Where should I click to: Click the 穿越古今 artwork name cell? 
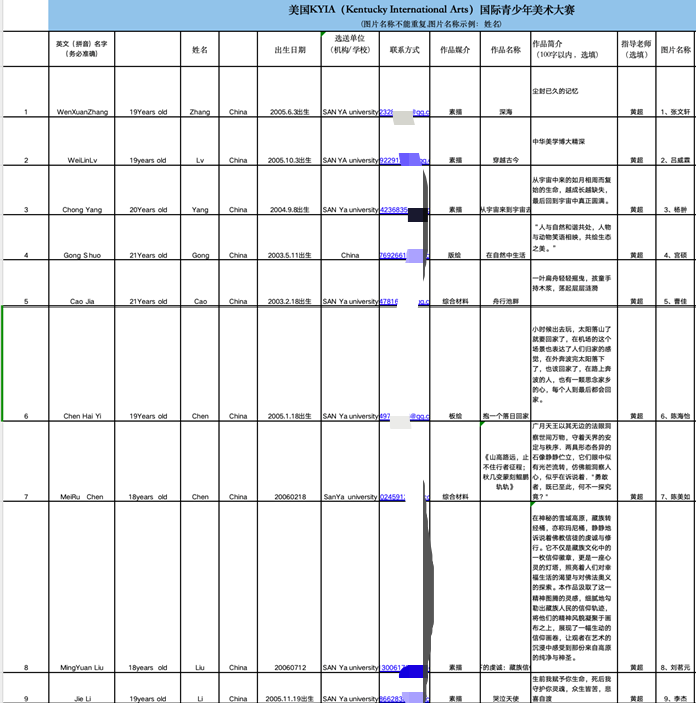click(505, 160)
